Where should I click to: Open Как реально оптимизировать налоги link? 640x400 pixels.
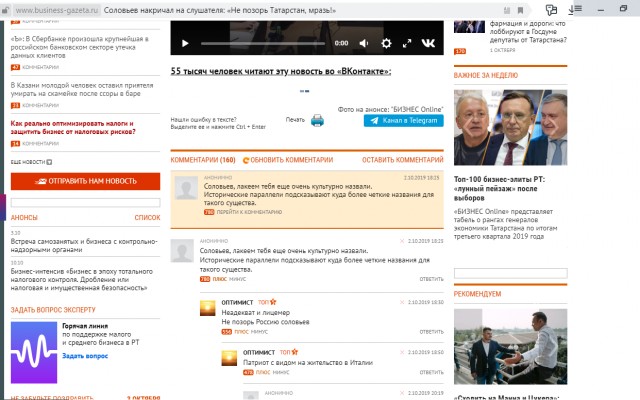click(x=73, y=127)
